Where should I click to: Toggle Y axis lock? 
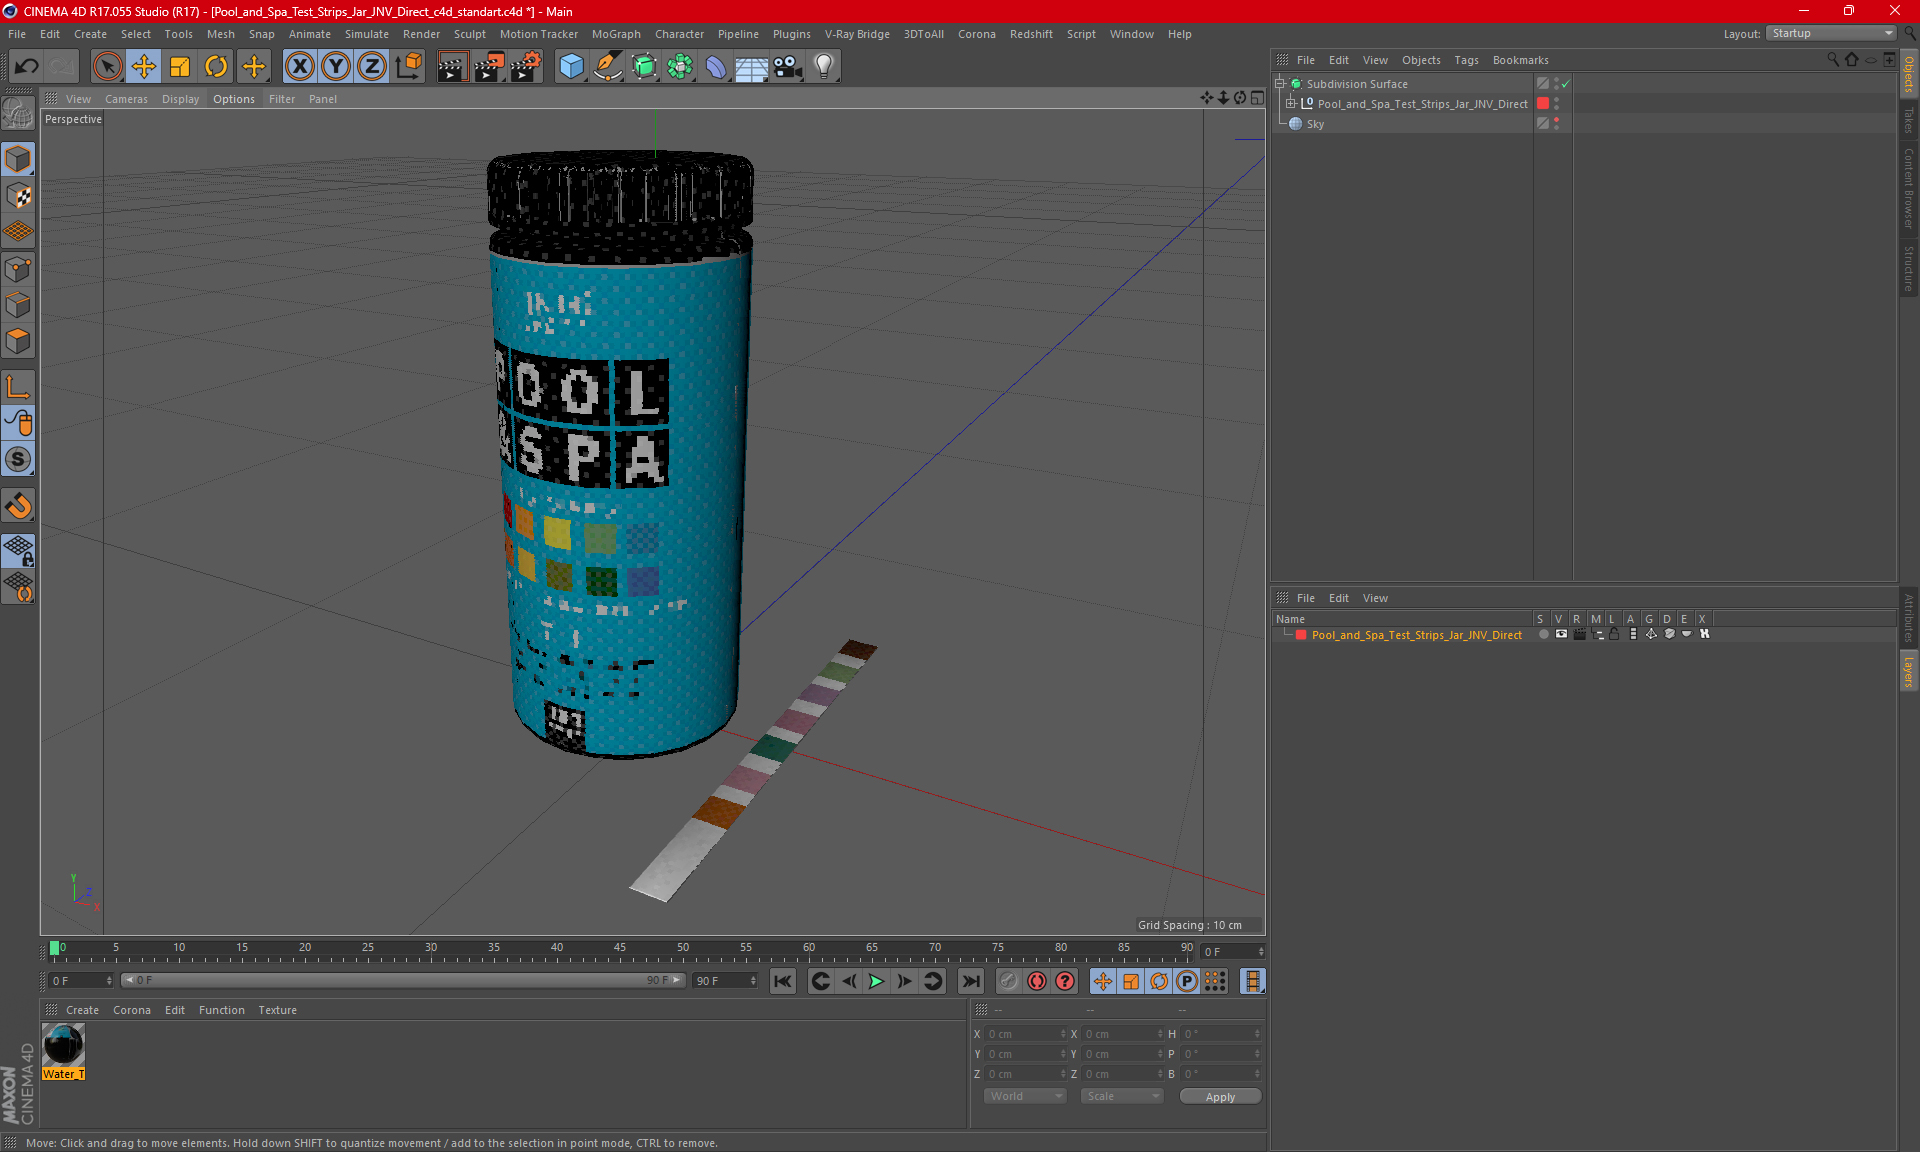tap(336, 67)
